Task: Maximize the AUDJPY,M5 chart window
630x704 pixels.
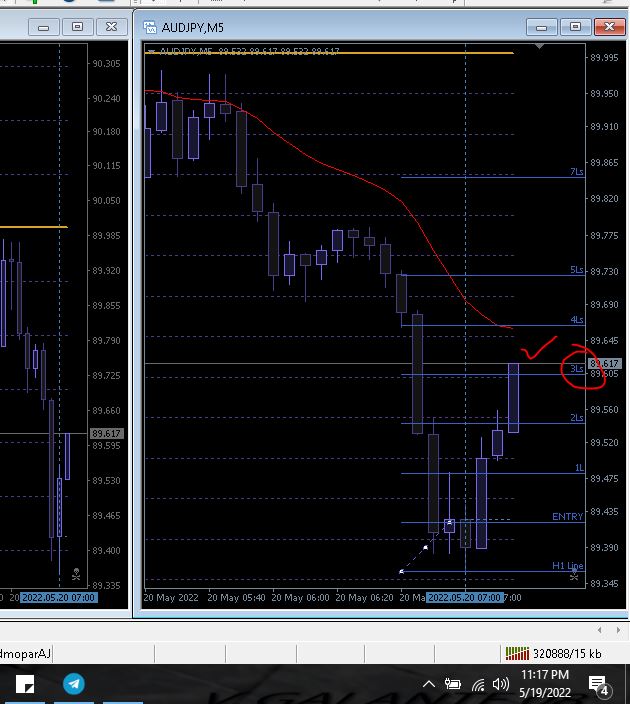Action: (575, 27)
